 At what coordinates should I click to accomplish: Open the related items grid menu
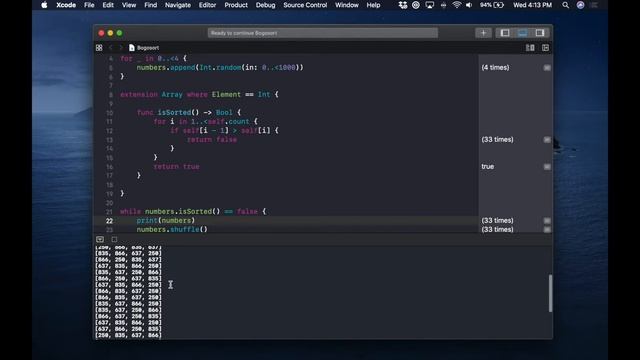click(x=99, y=48)
